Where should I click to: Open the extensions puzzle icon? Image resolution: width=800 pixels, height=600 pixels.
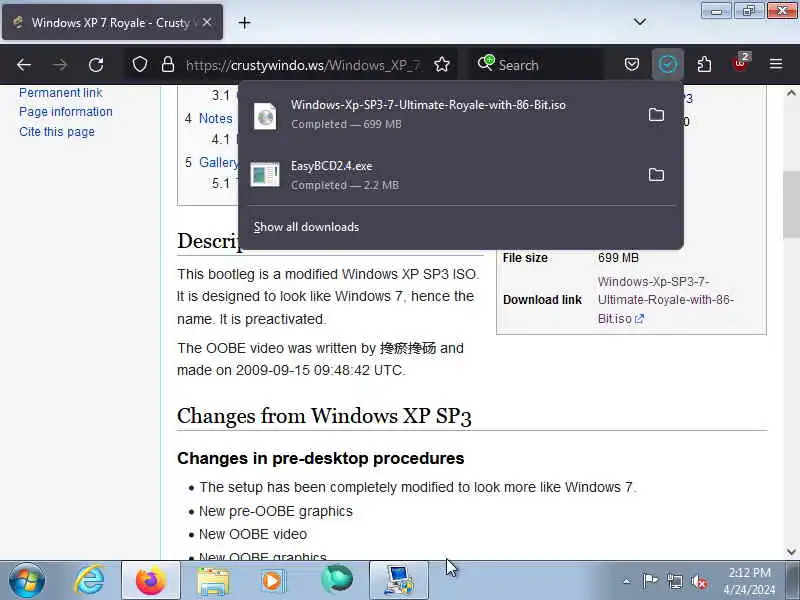pyautogui.click(x=704, y=64)
